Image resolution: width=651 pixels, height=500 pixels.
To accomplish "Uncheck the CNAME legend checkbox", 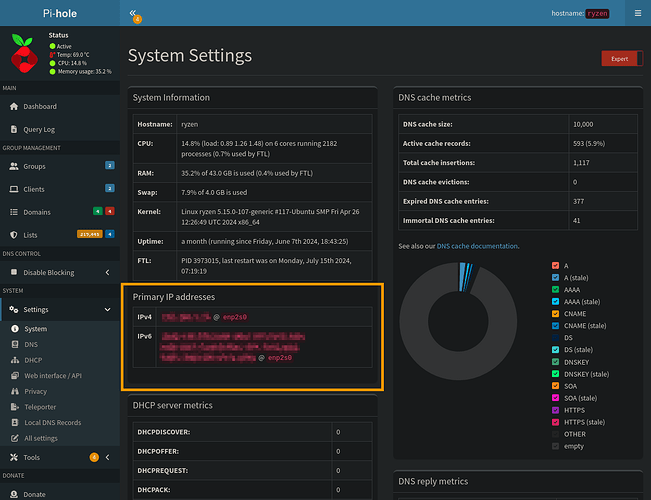I will [555, 312].
